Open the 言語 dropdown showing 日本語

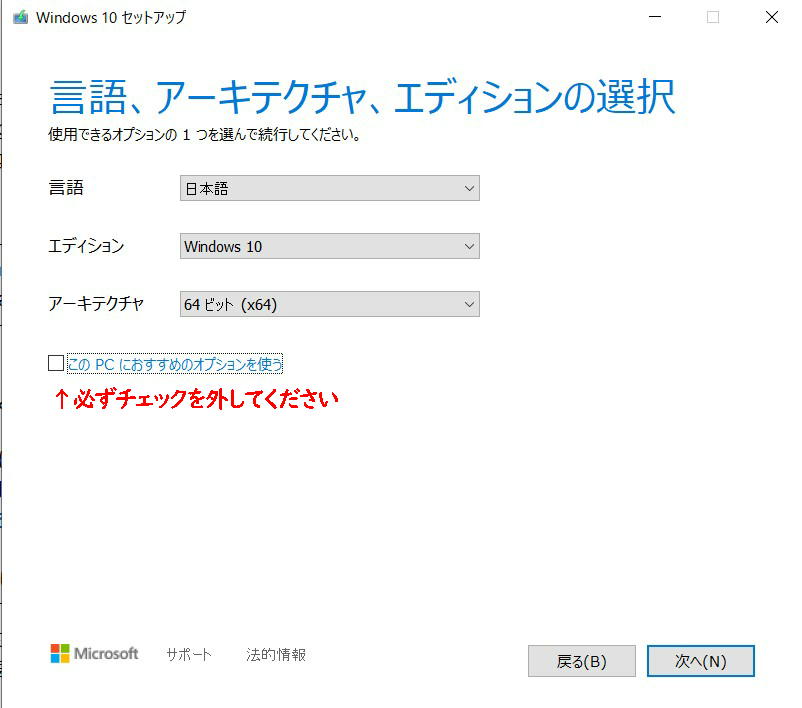(329, 188)
